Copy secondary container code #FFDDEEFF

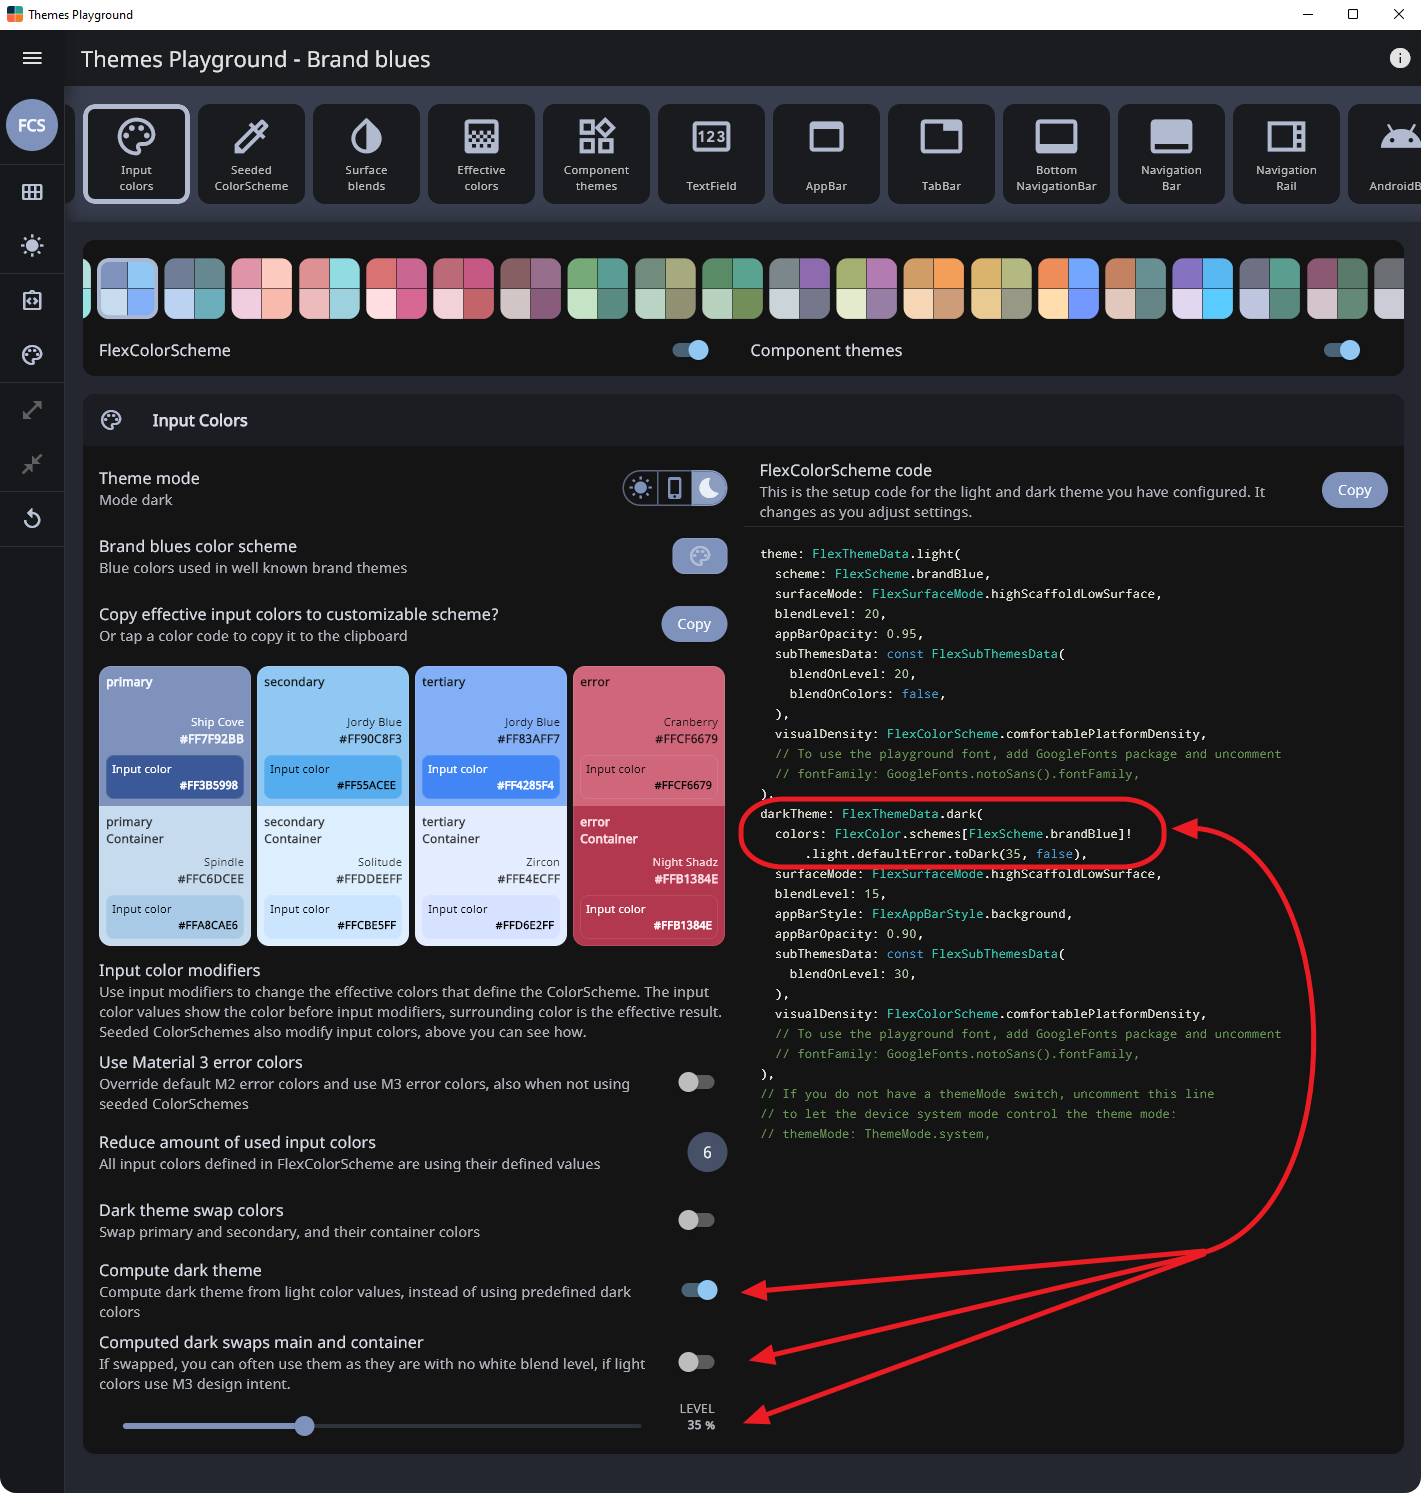click(369, 879)
